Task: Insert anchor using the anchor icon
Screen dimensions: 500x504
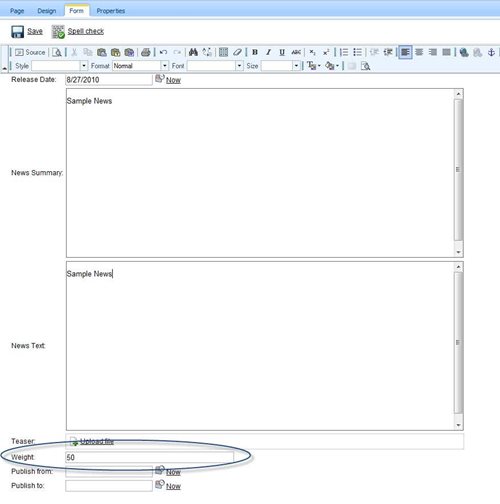Action: [491, 52]
